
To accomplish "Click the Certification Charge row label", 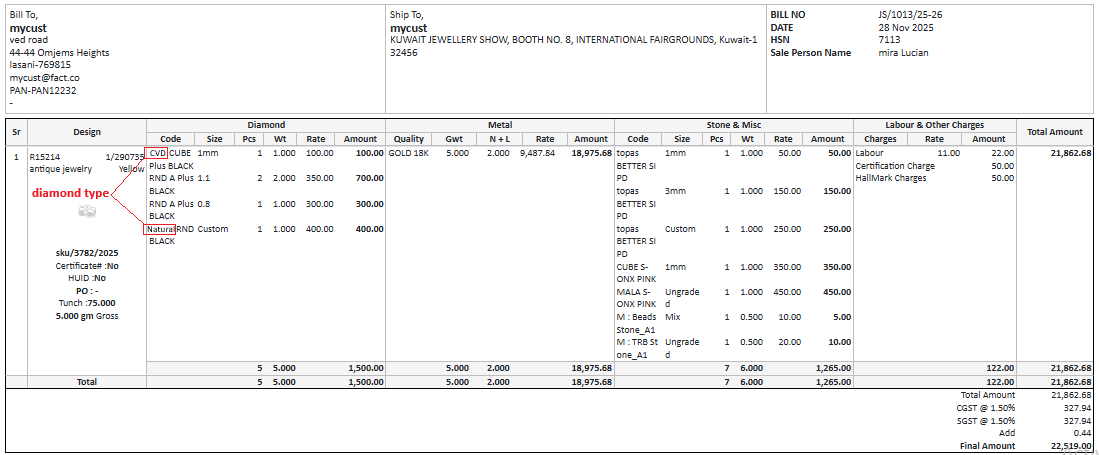I will [x=895, y=166].
